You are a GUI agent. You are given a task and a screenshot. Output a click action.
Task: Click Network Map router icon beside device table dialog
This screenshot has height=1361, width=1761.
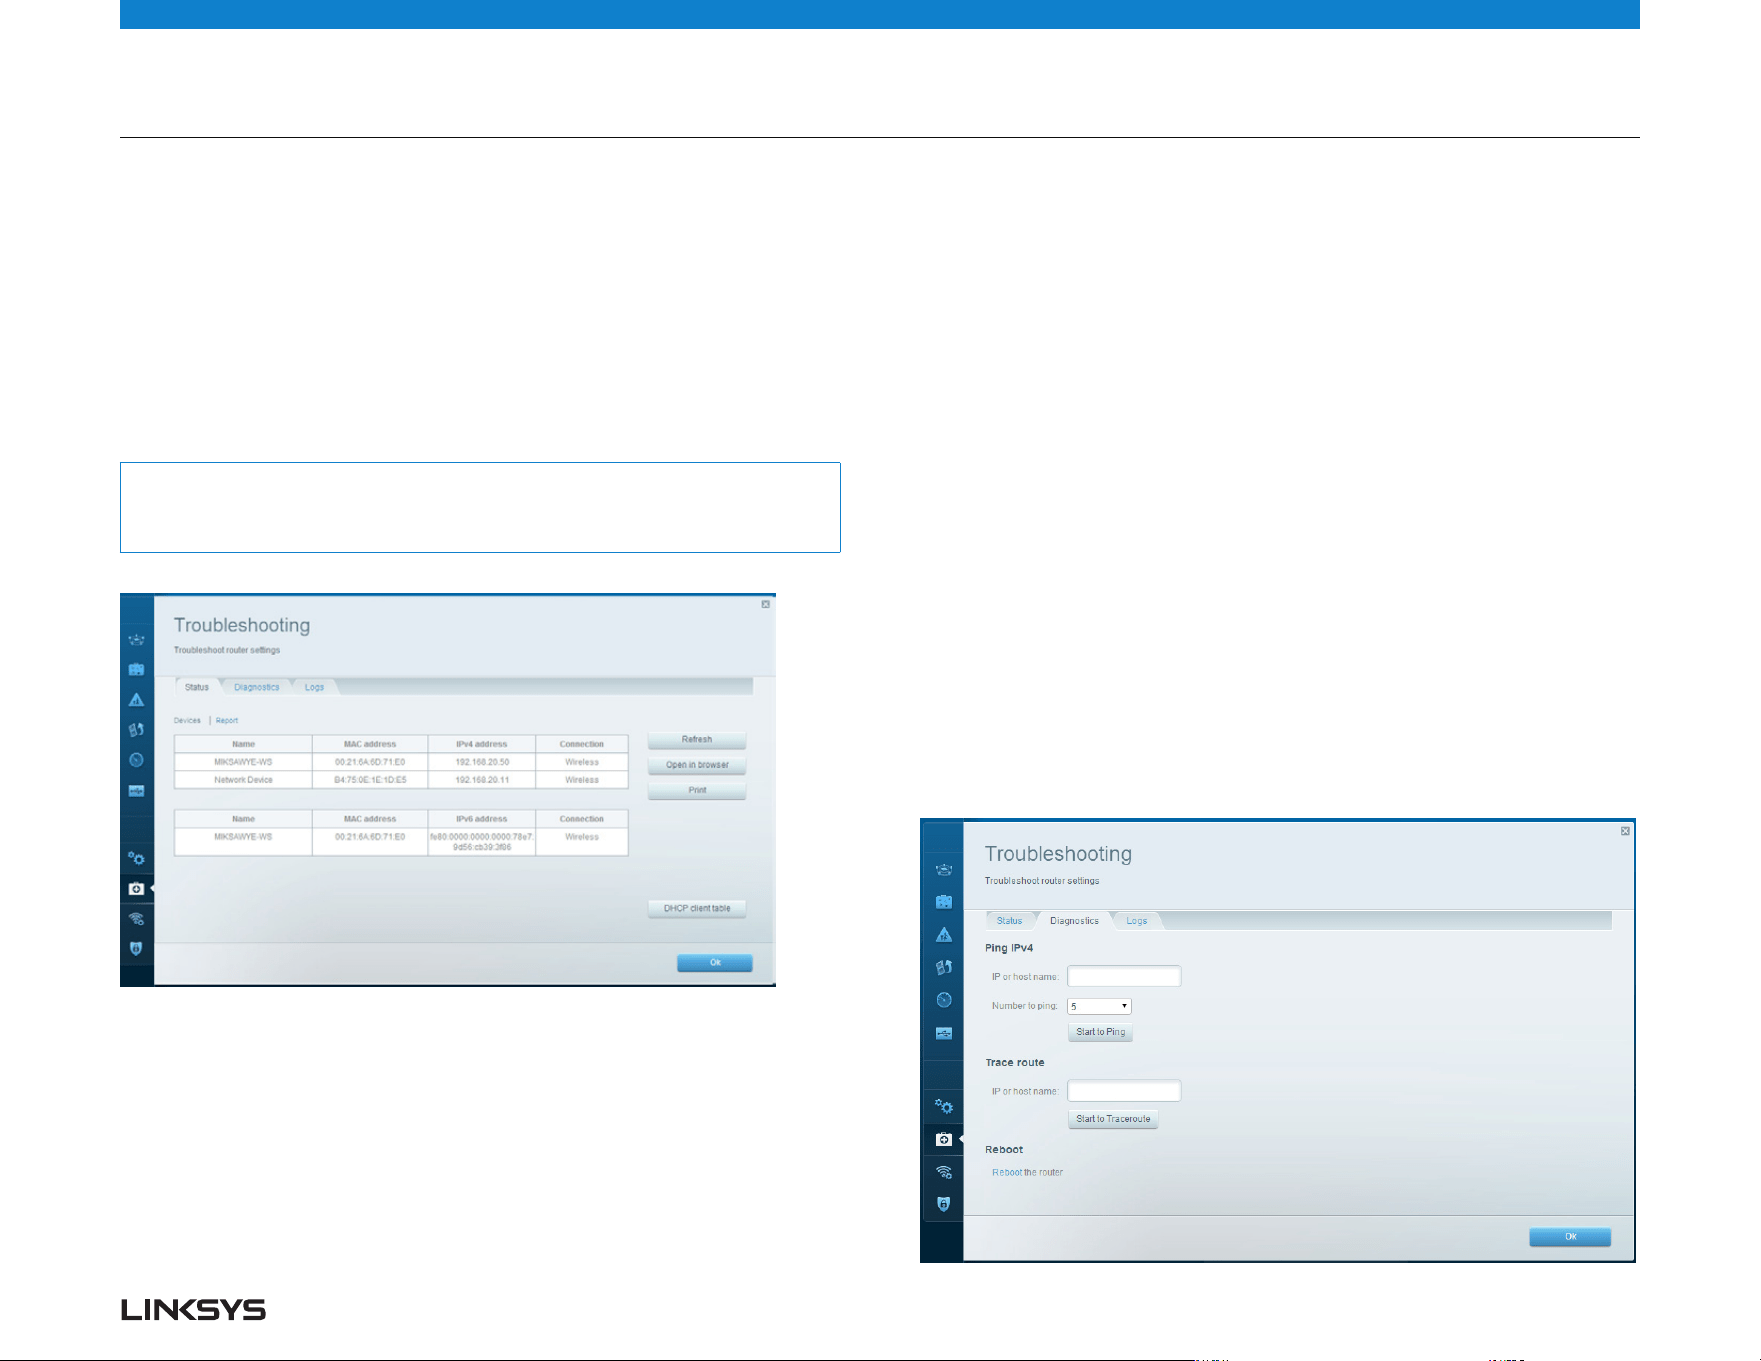click(x=136, y=639)
